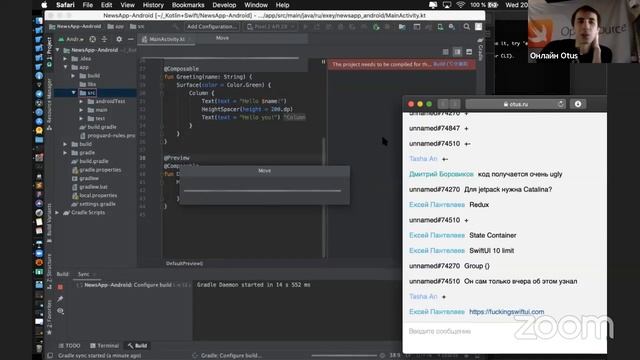Open the Develop menu
Image resolution: width=640 pixels, height=360 pixels.
tap(224, 5)
